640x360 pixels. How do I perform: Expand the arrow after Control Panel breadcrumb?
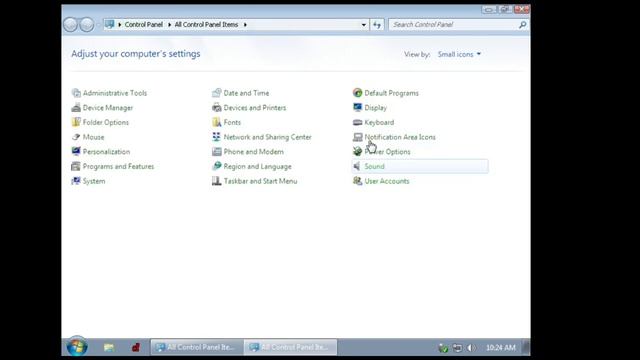(x=169, y=25)
